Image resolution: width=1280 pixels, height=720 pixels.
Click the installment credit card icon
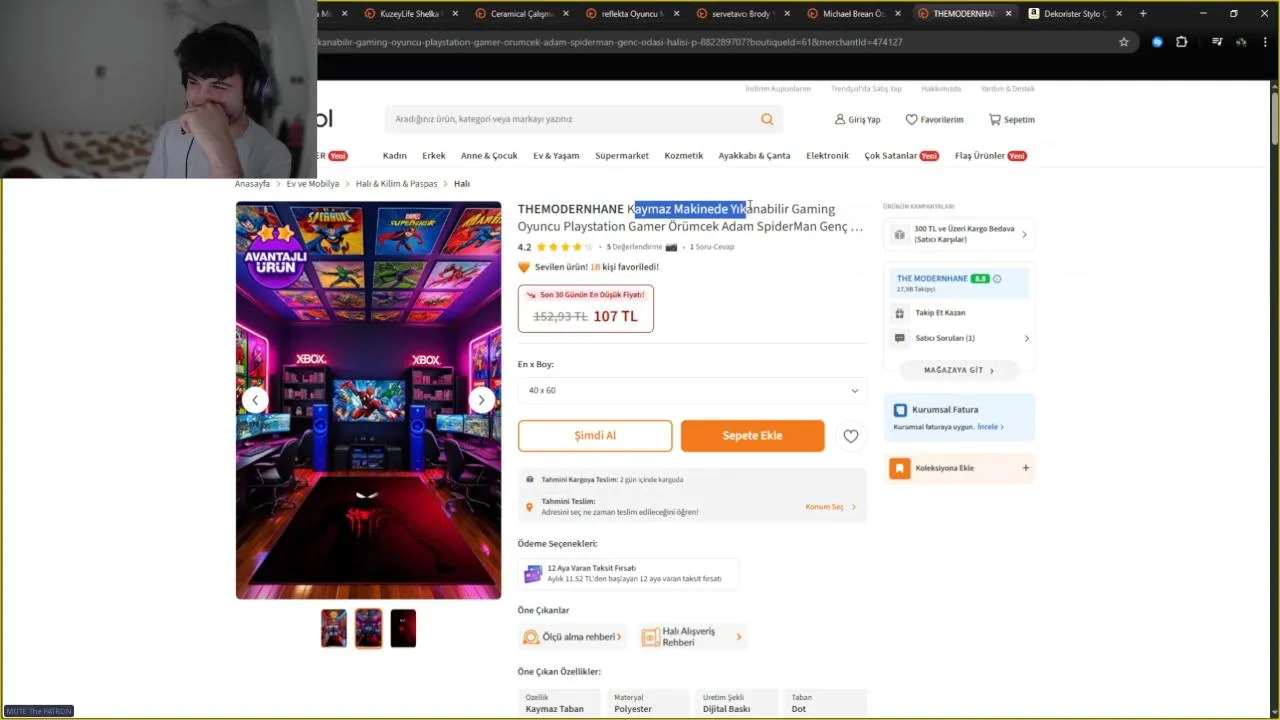point(533,573)
